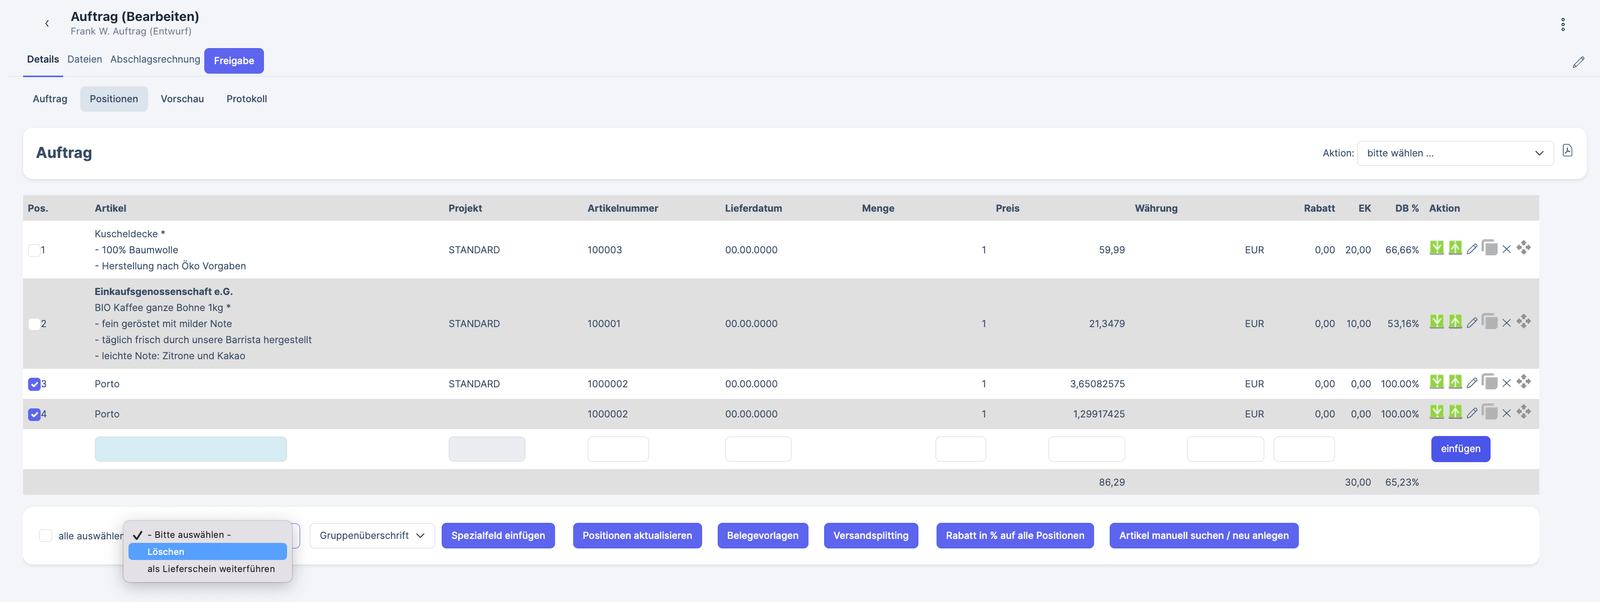Click the back arrow beside Auftrag (Bearbeiten)
The width and height of the screenshot is (1600, 602).
click(x=47, y=23)
